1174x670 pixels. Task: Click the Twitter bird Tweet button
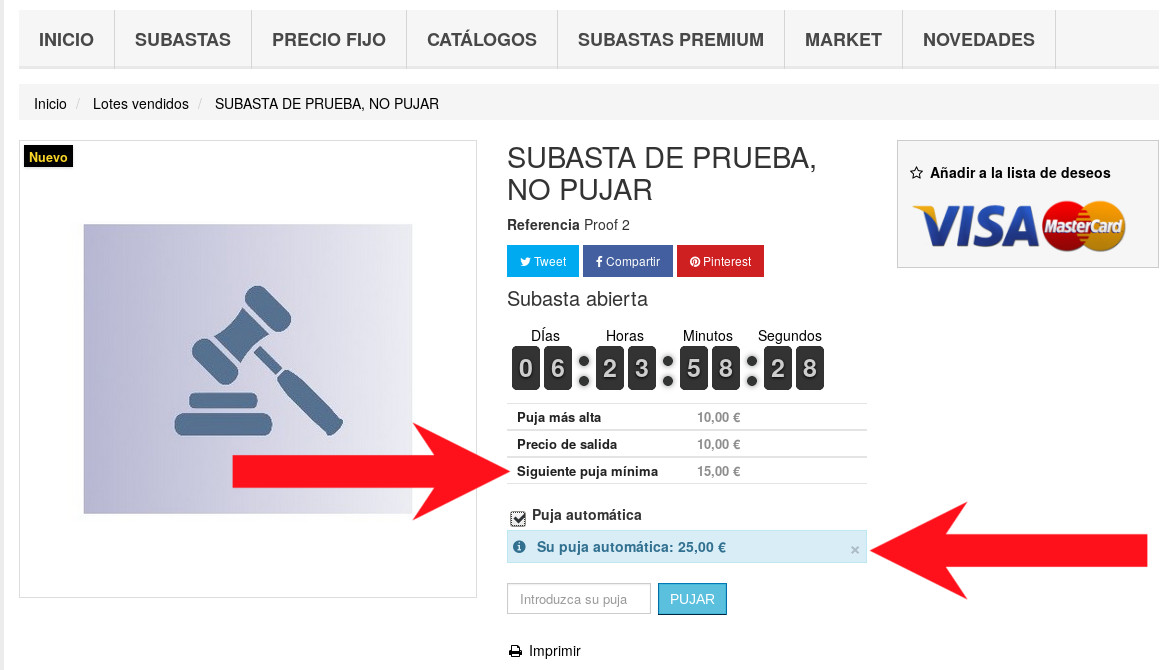543,261
